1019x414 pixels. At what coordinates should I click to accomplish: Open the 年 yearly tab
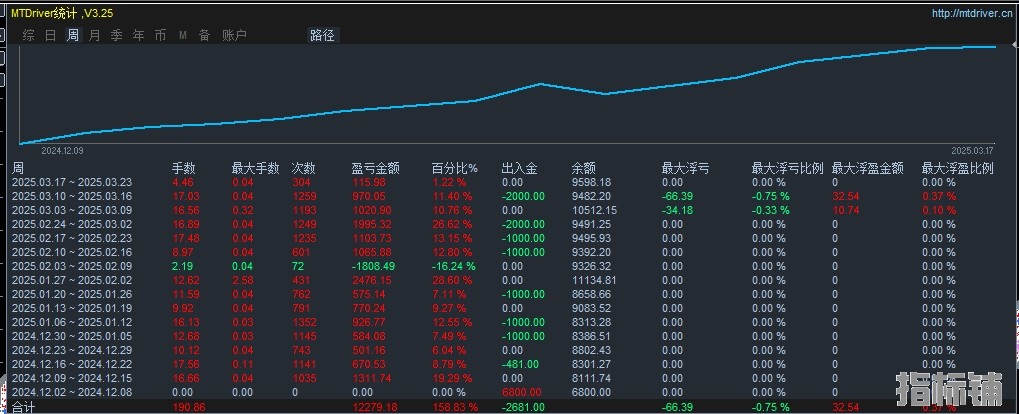pyautogui.click(x=138, y=35)
